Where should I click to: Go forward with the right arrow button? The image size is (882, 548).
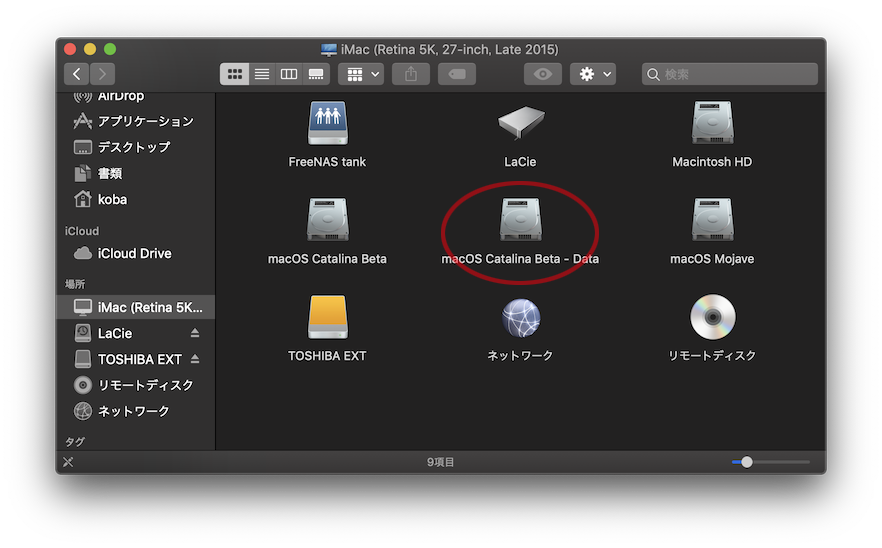(x=102, y=74)
